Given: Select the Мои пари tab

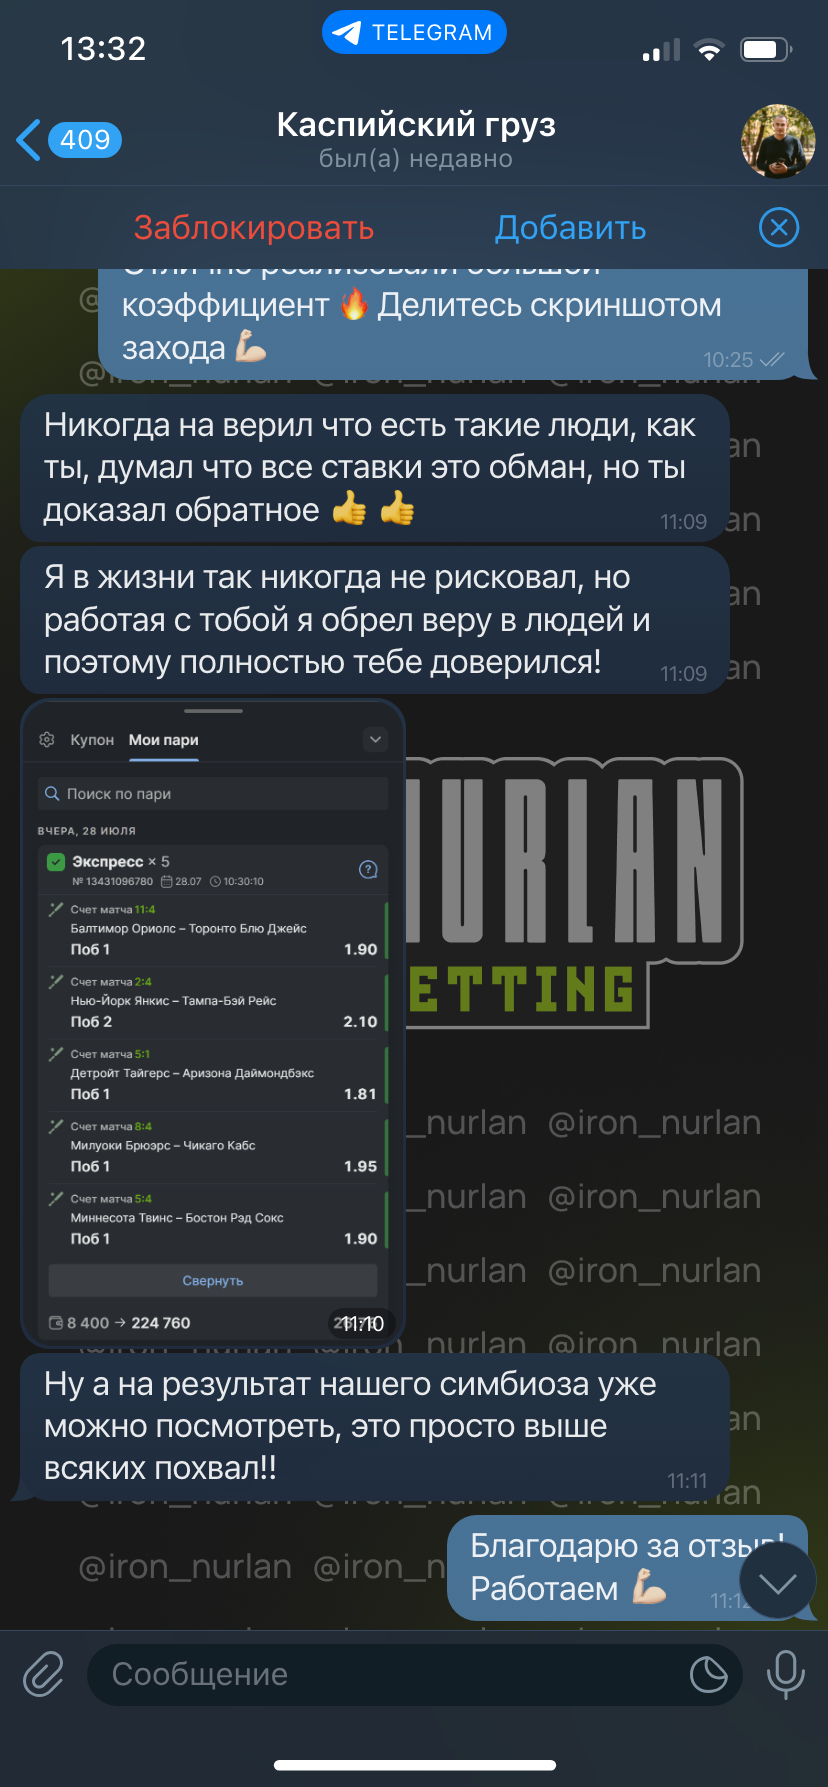Looking at the screenshot, I should pyautogui.click(x=164, y=740).
